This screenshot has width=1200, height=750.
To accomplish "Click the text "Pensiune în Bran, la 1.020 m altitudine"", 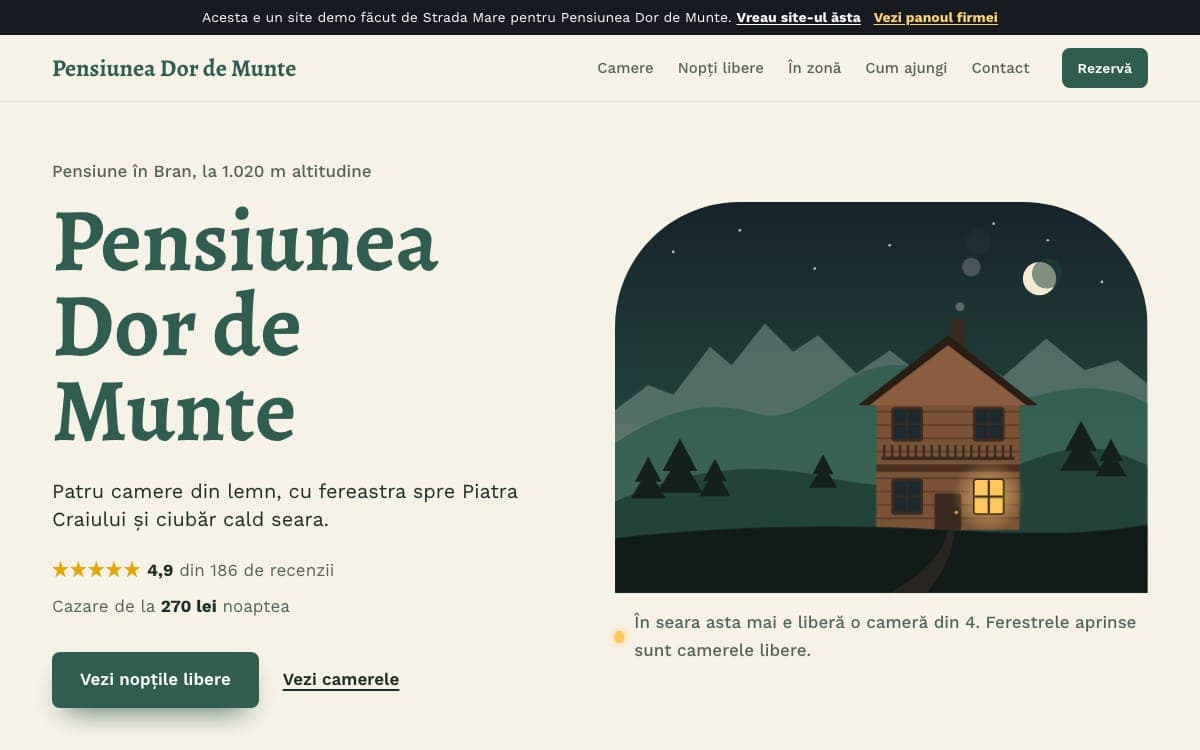I will (212, 171).
